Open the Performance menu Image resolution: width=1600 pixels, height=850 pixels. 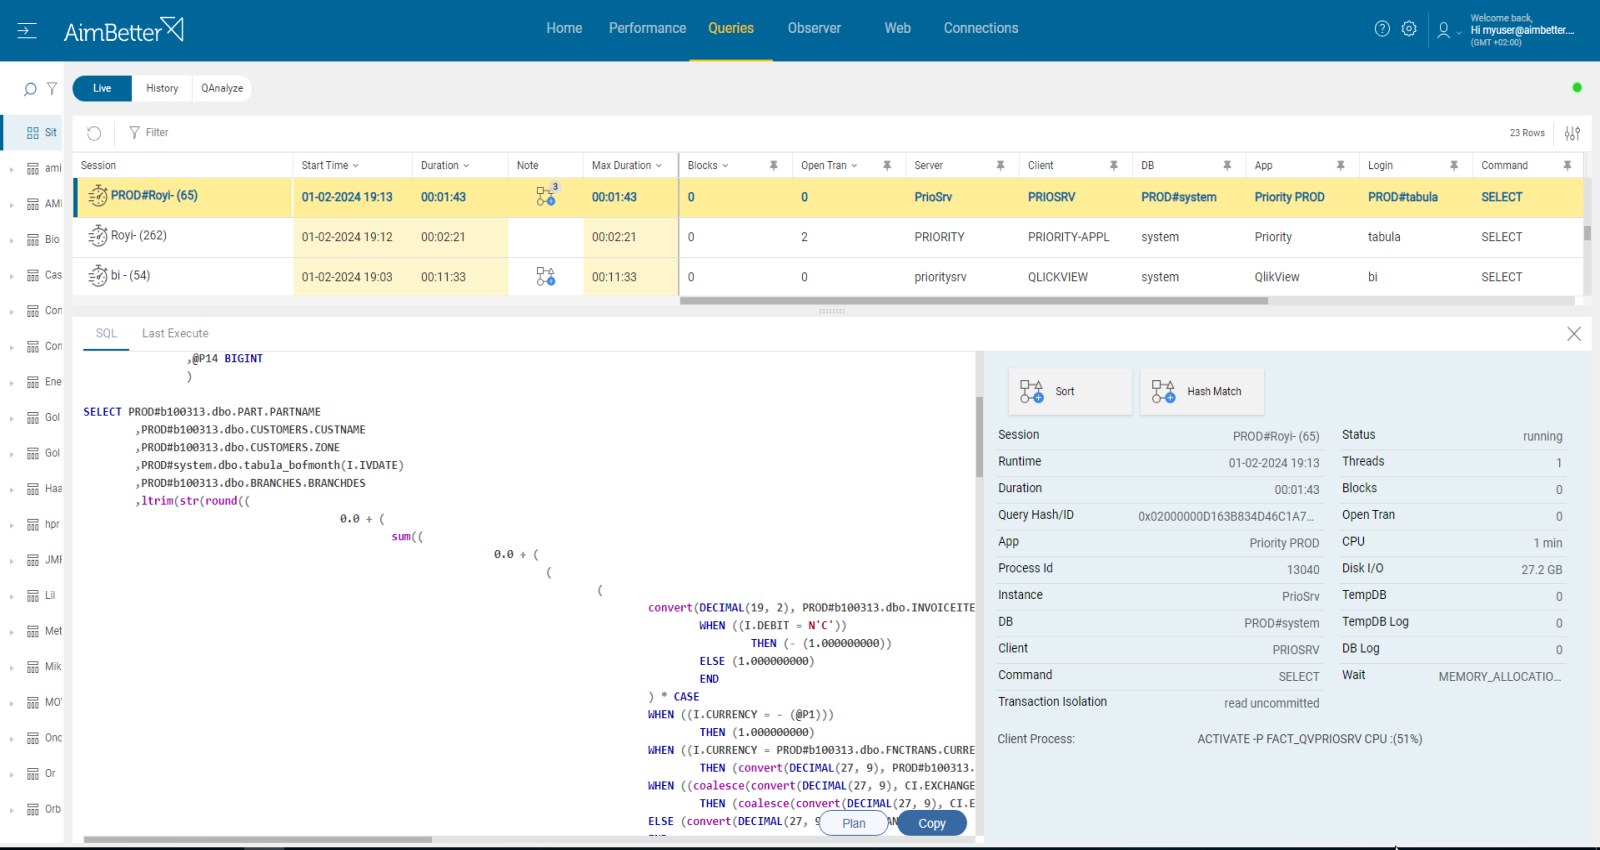[647, 29]
